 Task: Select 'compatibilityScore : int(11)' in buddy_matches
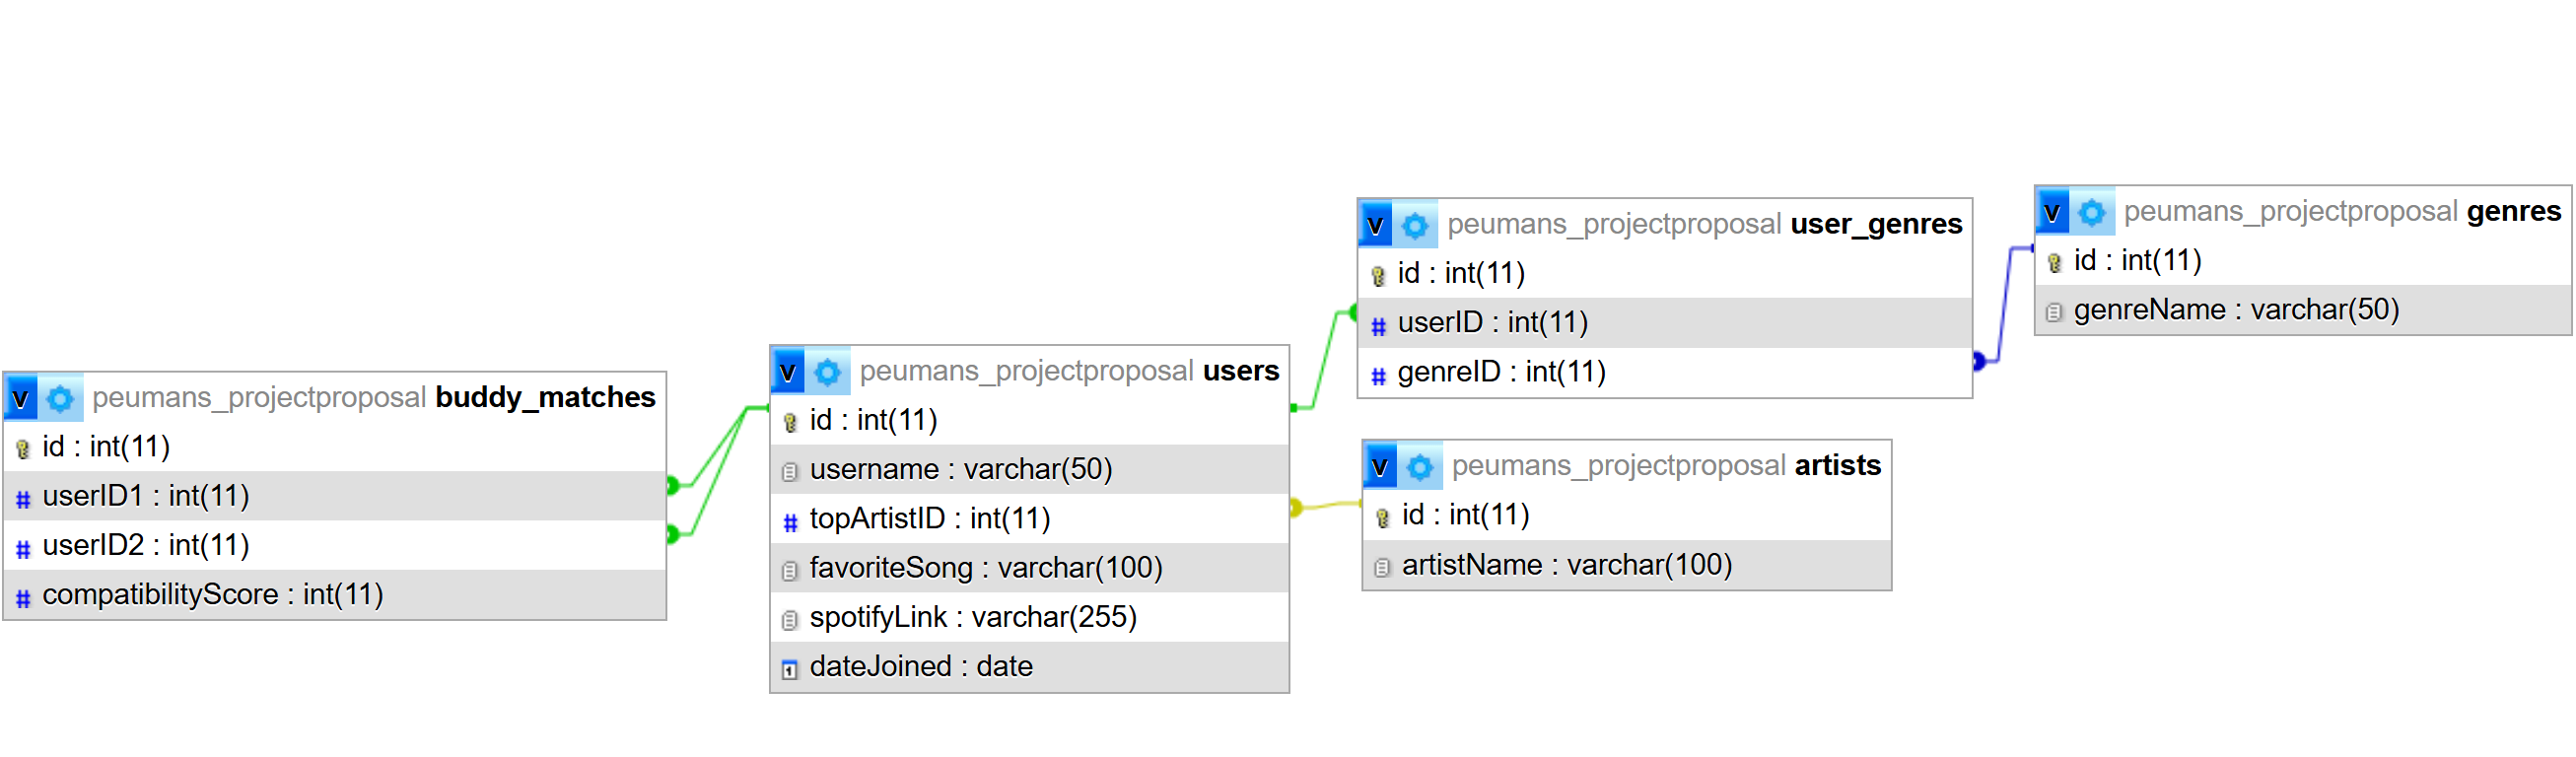[335, 595]
